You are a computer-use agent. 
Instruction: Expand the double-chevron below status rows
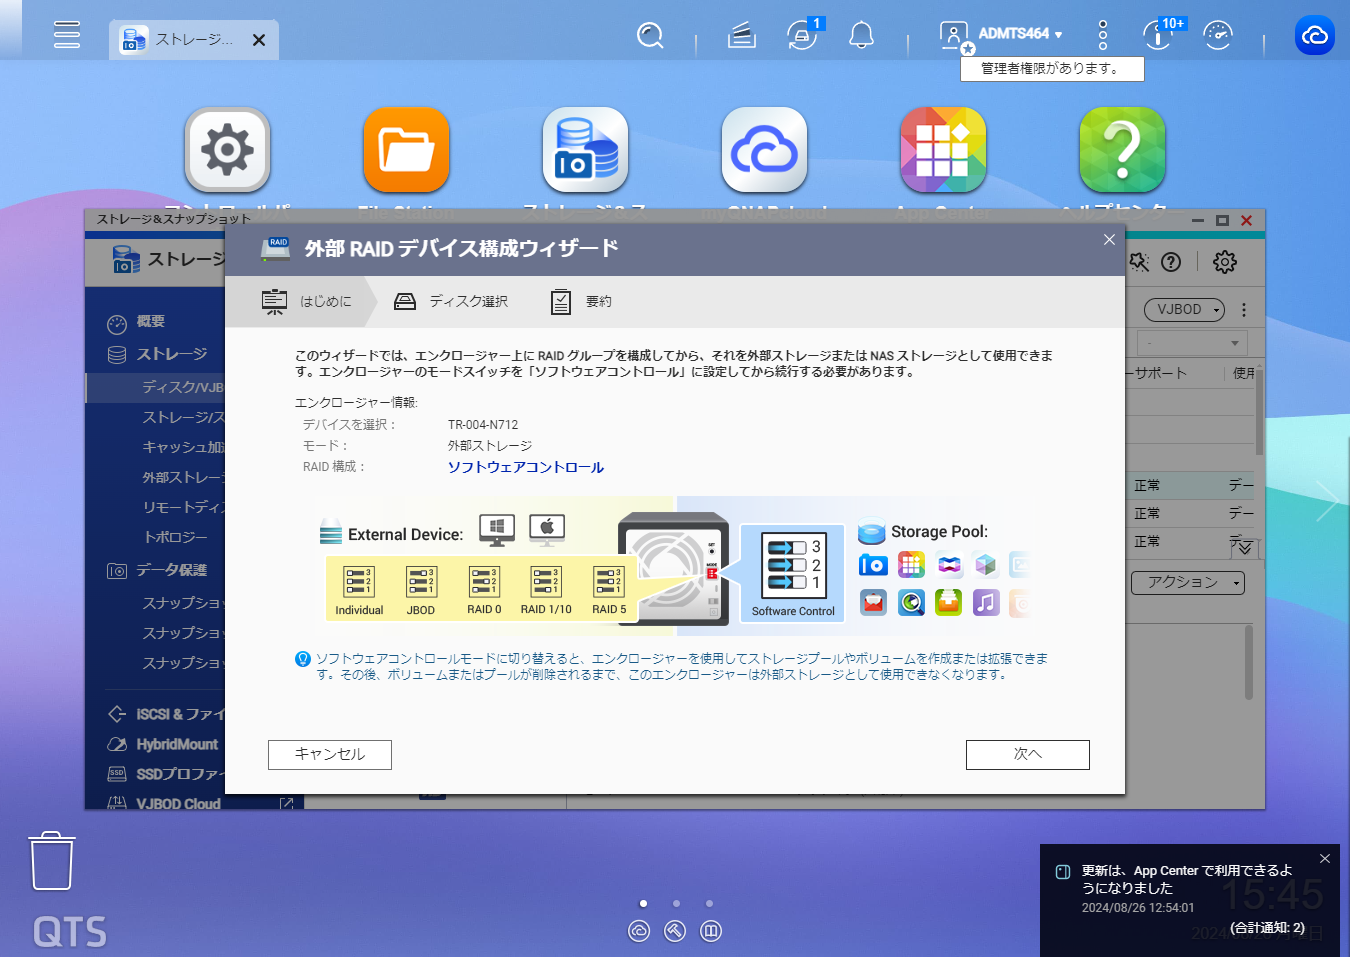[x=1244, y=548]
